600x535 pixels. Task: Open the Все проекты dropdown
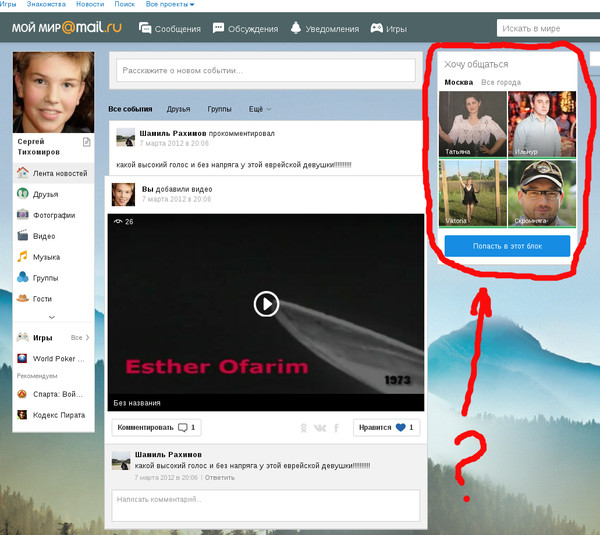pyautogui.click(x=170, y=4)
